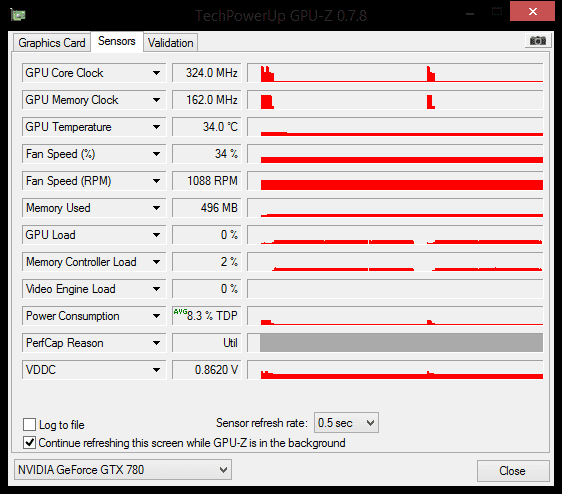Enable the Log to file checkbox
This screenshot has height=494, width=562.
[x=29, y=424]
